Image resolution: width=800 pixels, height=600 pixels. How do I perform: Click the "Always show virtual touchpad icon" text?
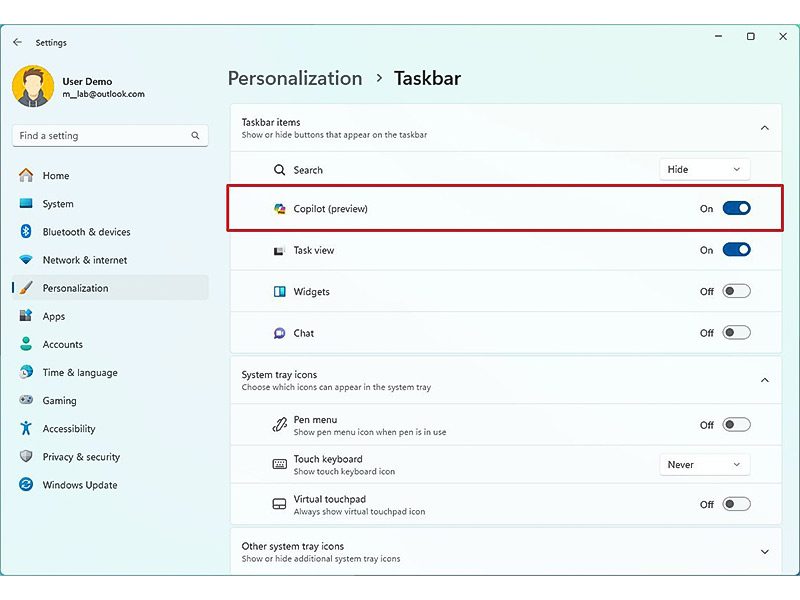point(359,511)
